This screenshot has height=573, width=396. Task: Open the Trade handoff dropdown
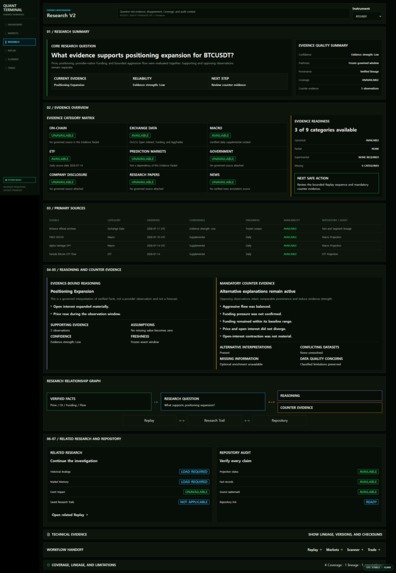coord(374,550)
